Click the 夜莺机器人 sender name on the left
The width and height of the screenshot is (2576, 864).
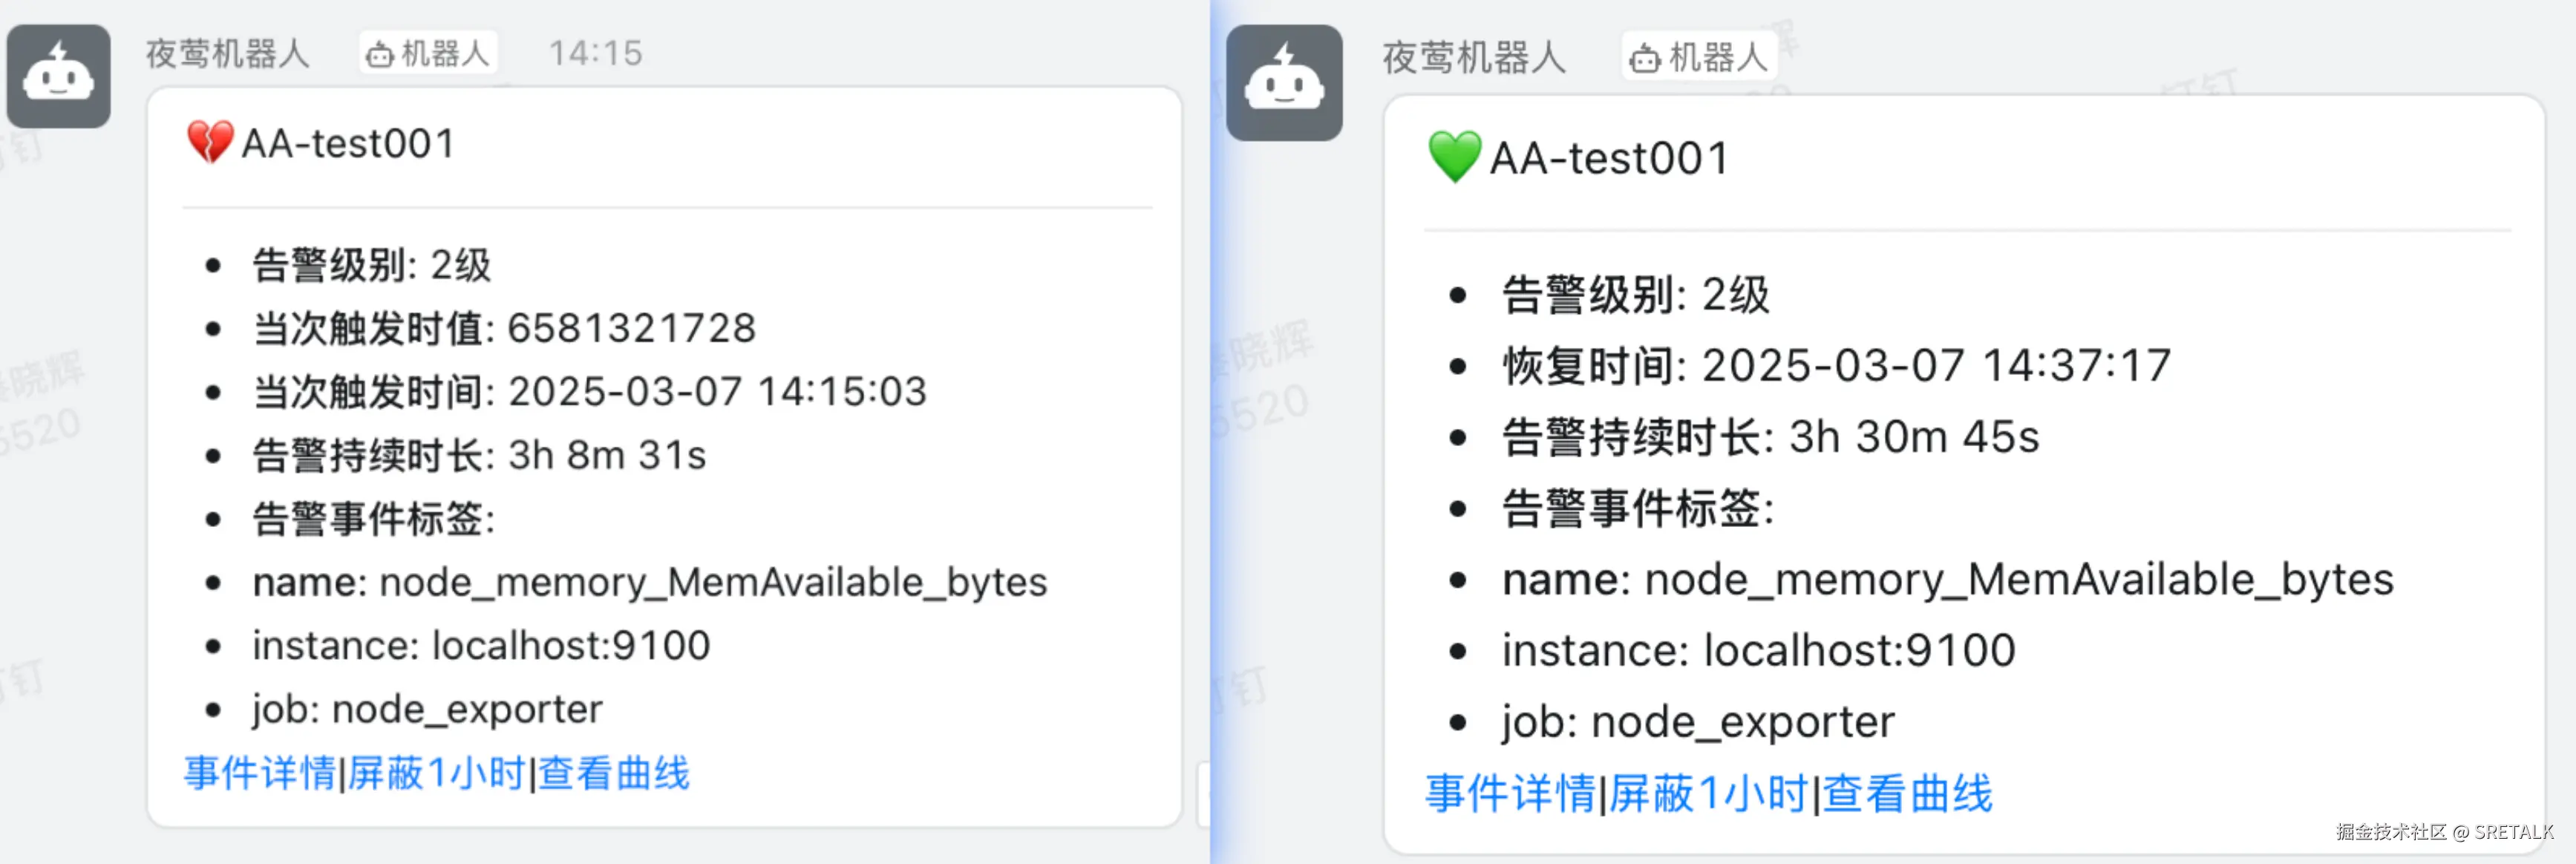pos(228,53)
